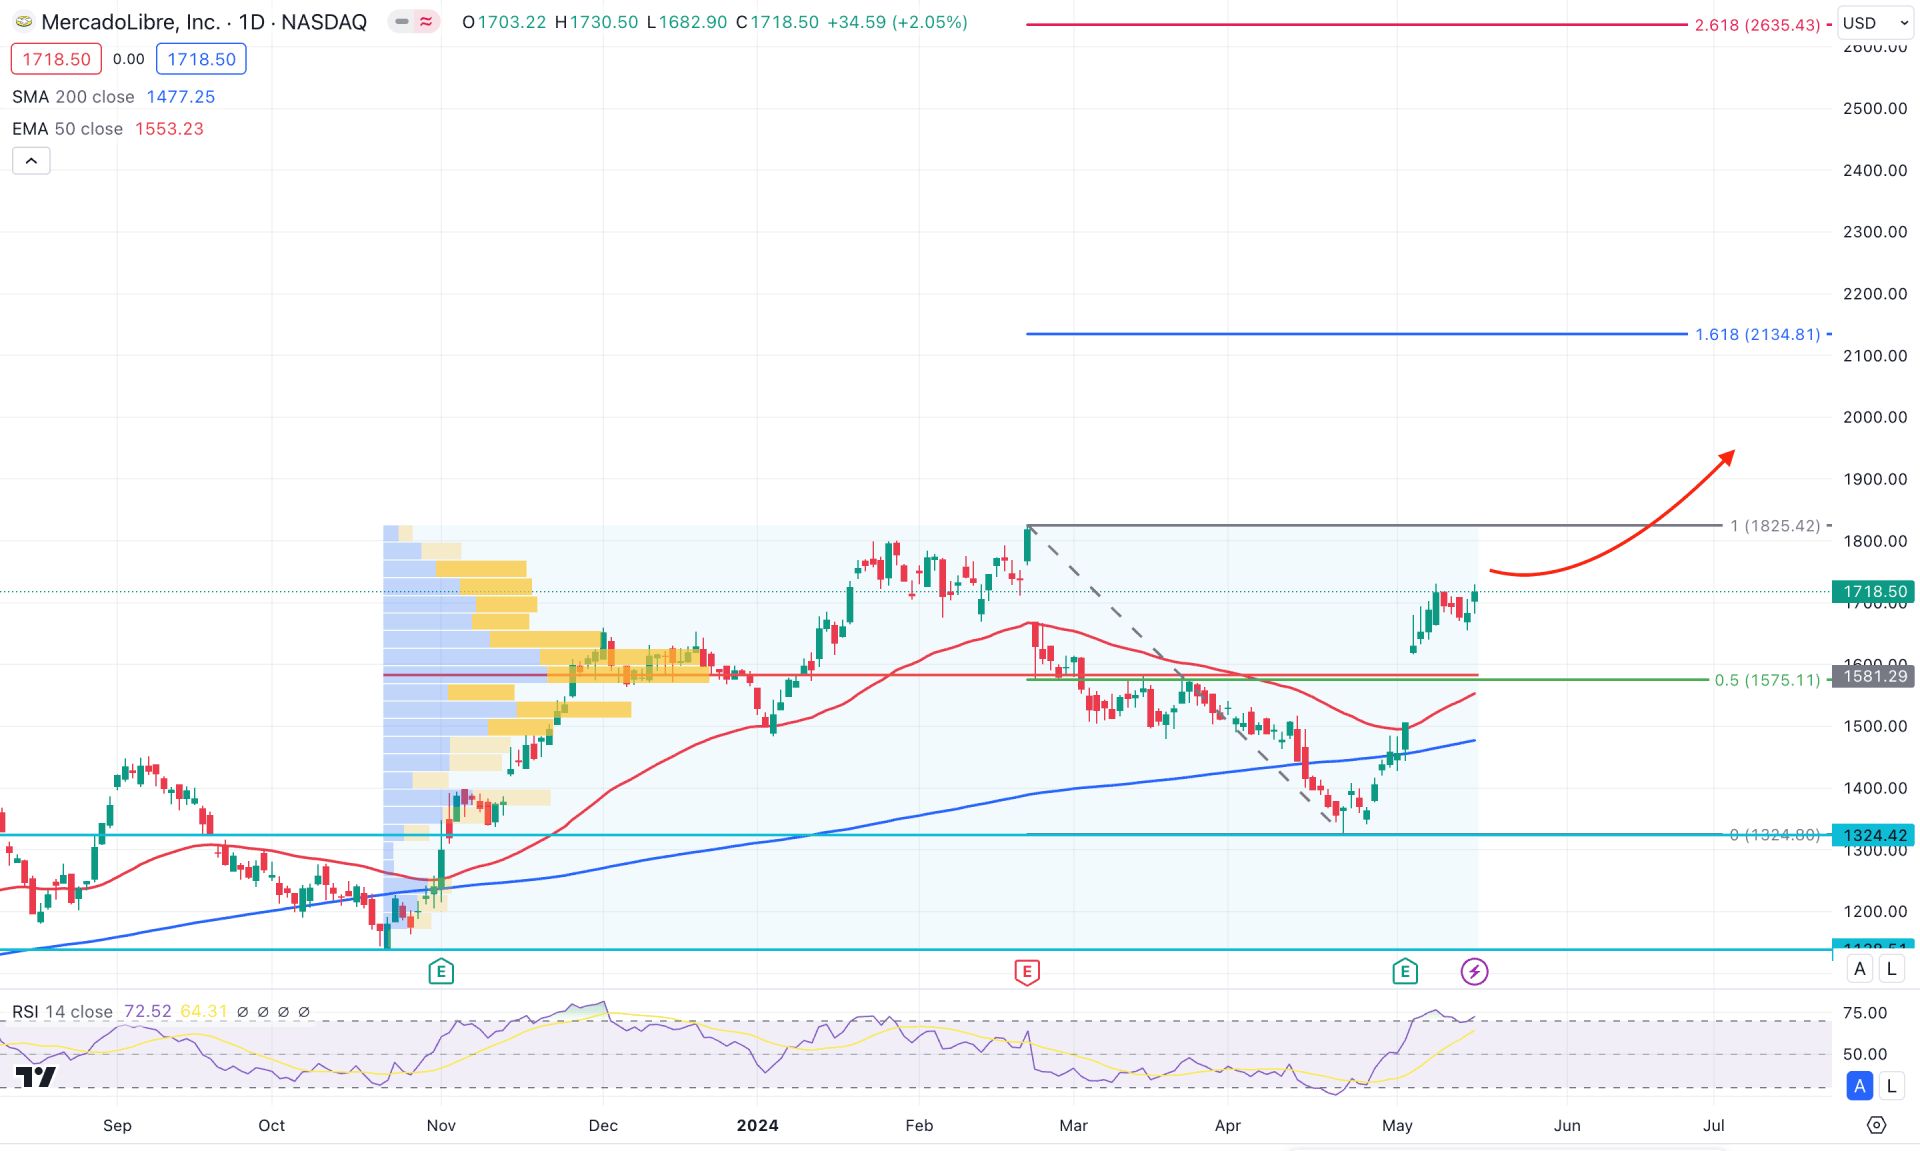This screenshot has height=1151, width=1920.
Task: Click the green earnings E marker near May
Action: click(1405, 971)
